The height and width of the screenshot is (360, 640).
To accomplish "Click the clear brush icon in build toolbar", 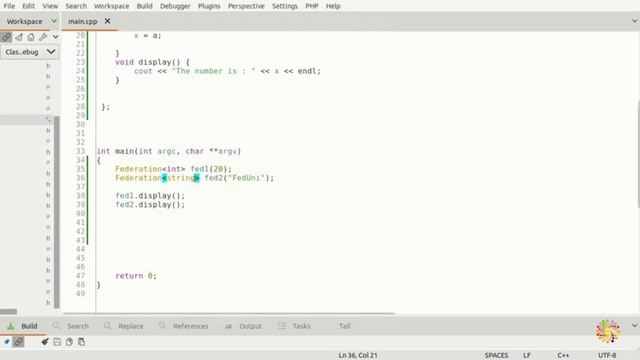I will coord(45,342).
